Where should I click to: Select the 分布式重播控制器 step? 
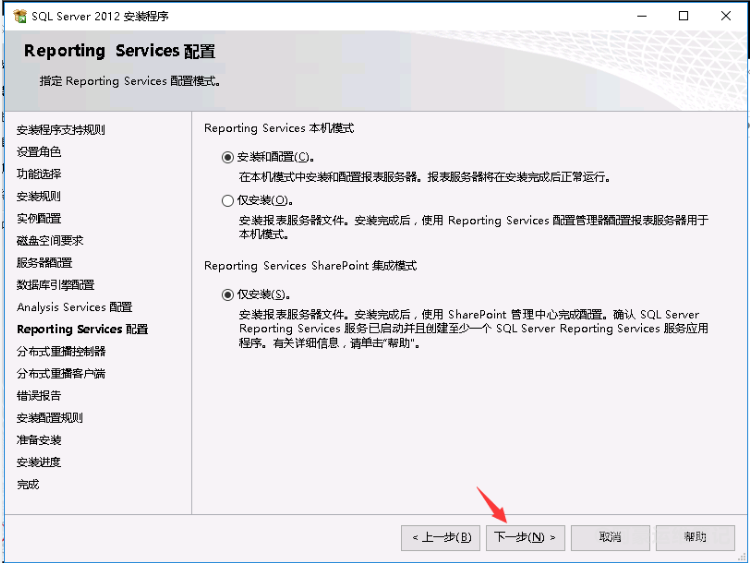tap(61, 351)
